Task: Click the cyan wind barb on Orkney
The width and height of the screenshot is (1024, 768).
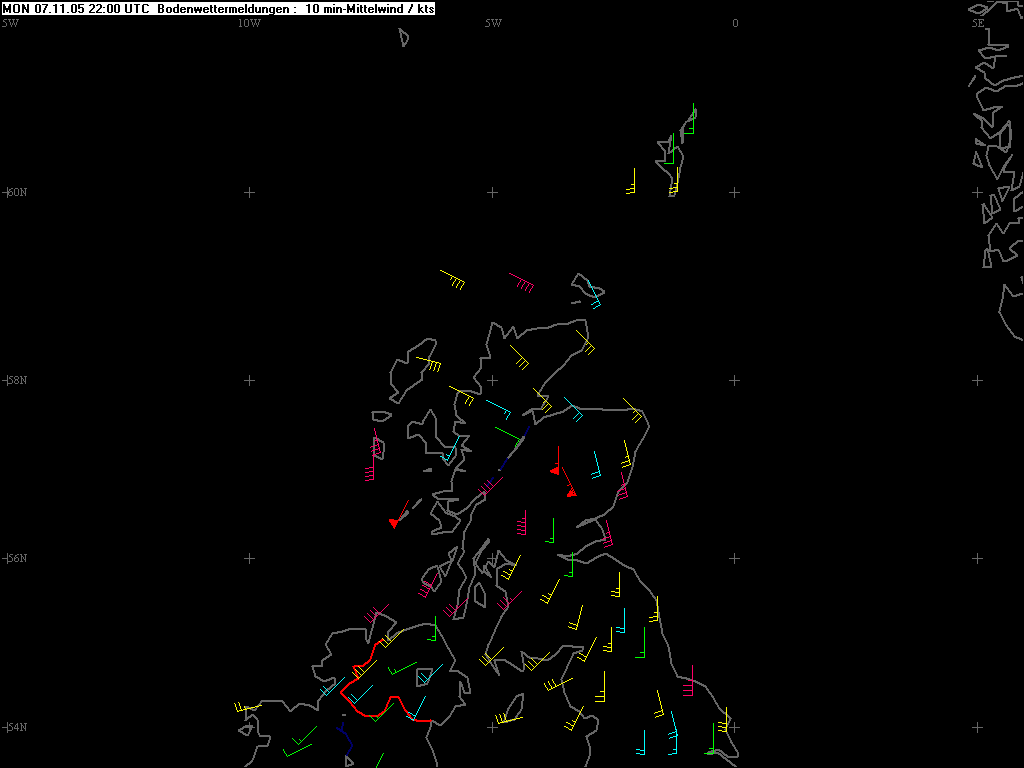Action: 595,297
